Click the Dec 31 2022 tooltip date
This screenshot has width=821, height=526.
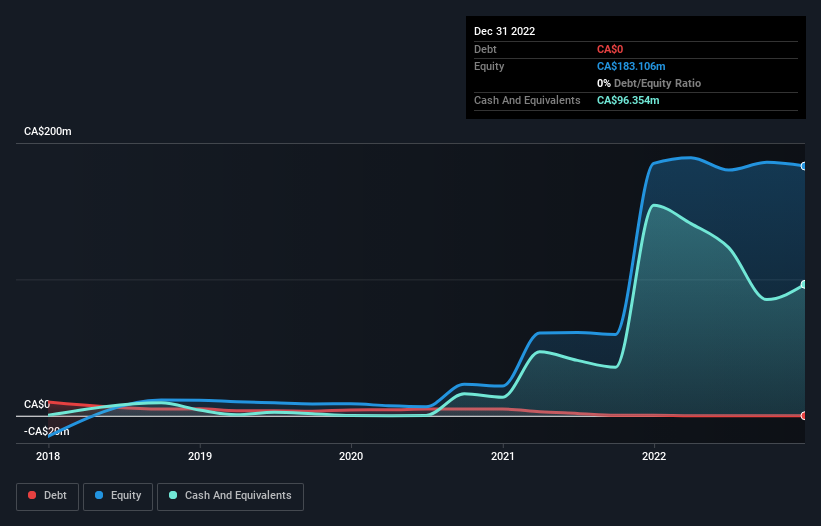(504, 31)
